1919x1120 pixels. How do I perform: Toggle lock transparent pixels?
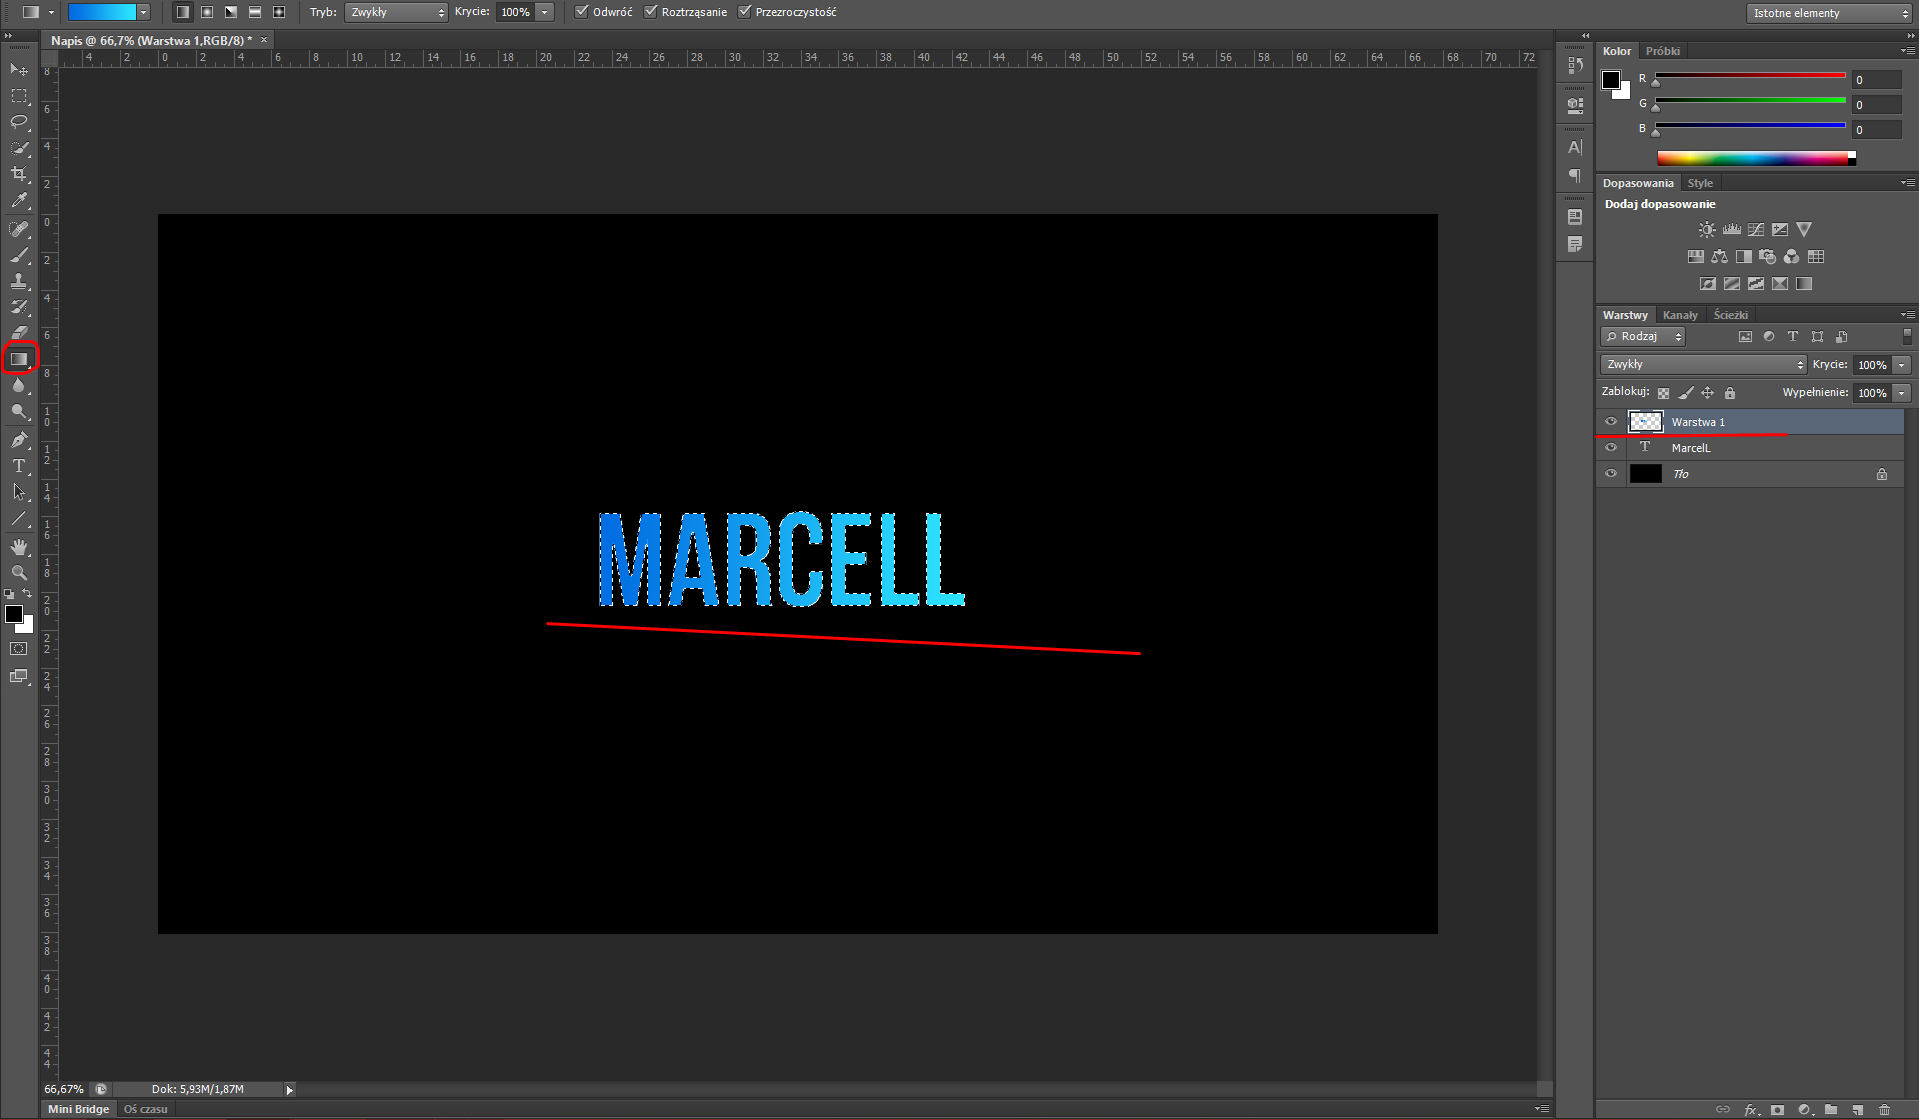pos(1663,393)
